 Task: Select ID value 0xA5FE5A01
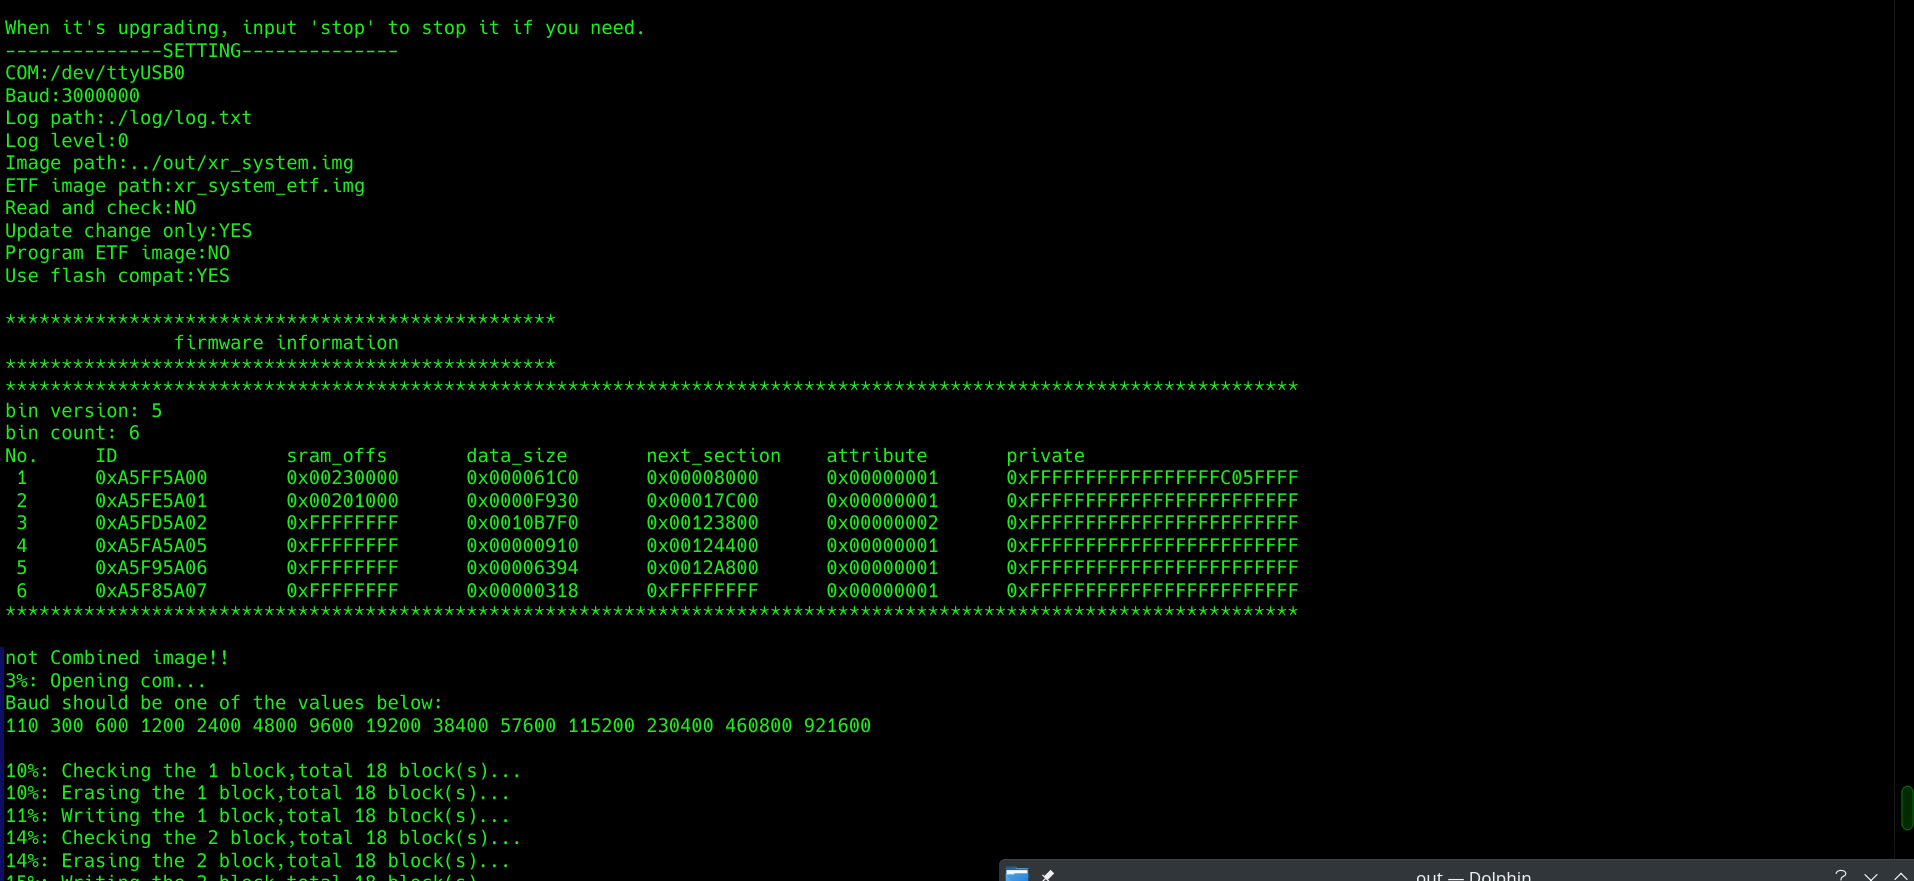pos(151,501)
